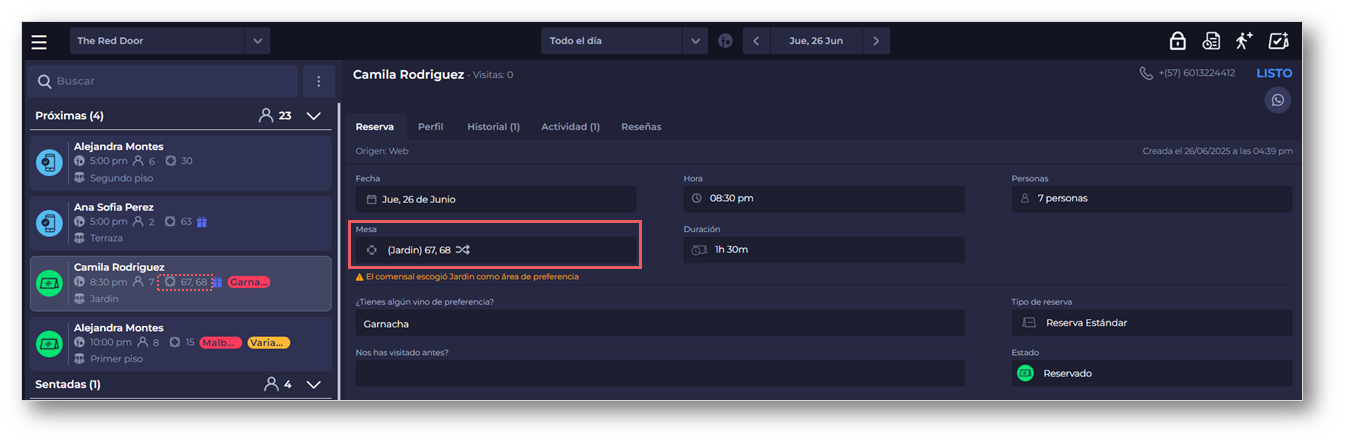
Task: Open the date picker 'Jue, 26 Jun'
Action: pyautogui.click(x=816, y=41)
